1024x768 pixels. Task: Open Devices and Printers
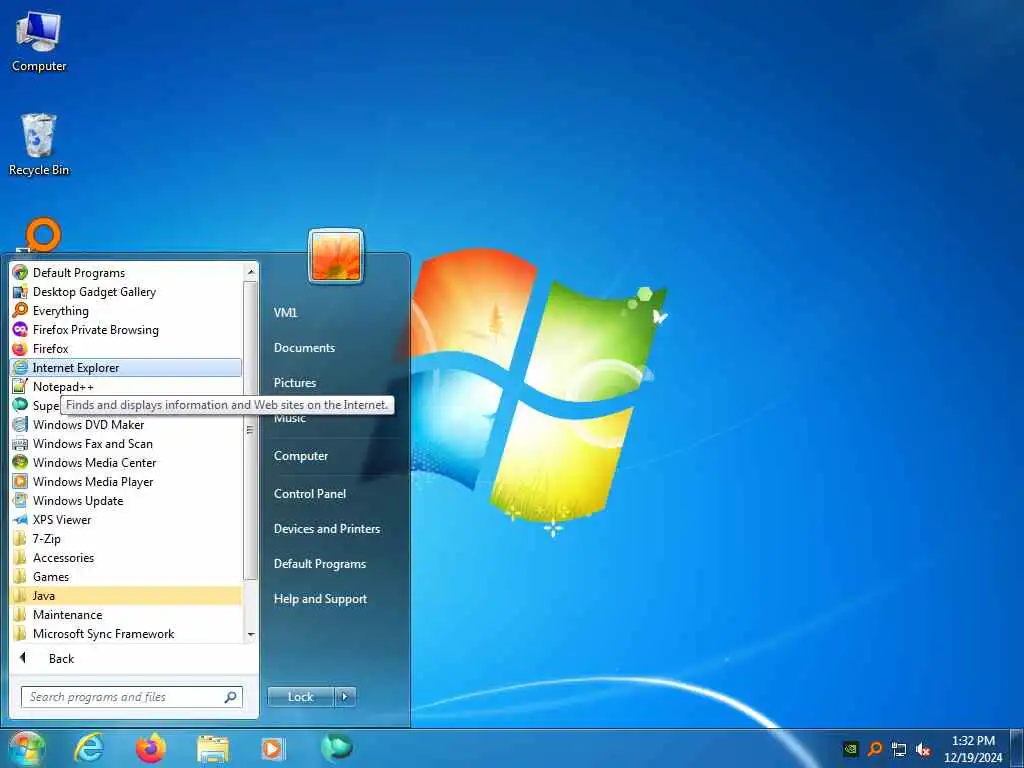327,528
